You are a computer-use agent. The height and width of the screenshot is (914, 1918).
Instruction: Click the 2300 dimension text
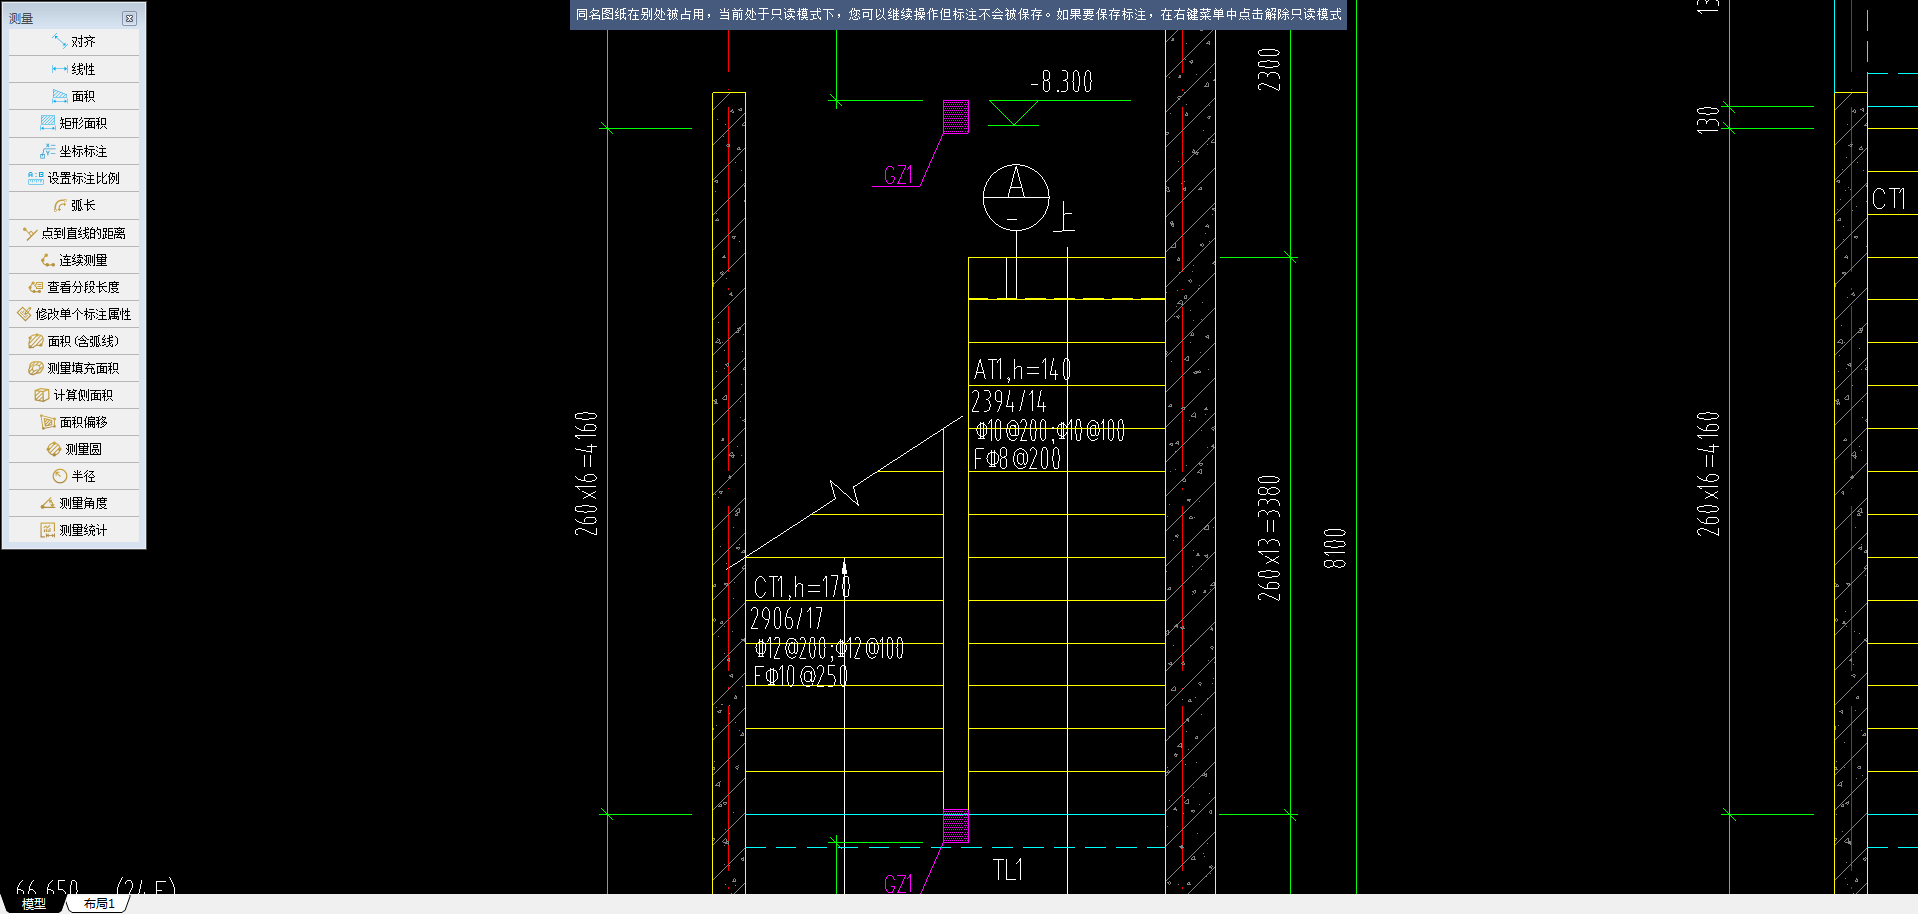(1269, 70)
